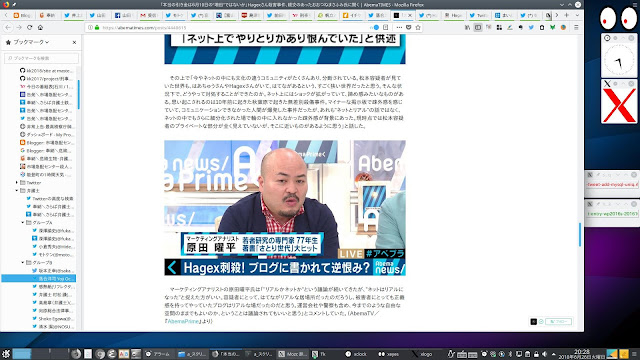Click the Twitter extension icon in toolbar
Image resolution: width=640 pixels, height=360 pixels.
(x=531, y=27)
